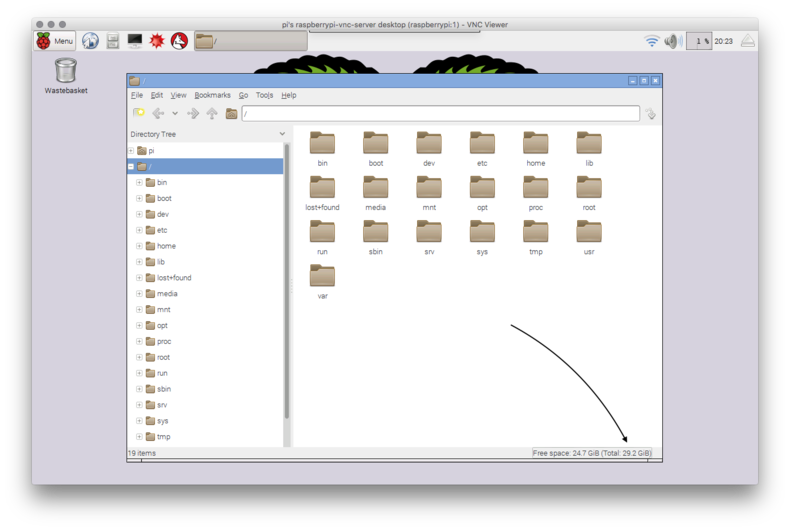The image size is (790, 530).
Task: Open the back history dropdown arrow
Action: [x=175, y=114]
